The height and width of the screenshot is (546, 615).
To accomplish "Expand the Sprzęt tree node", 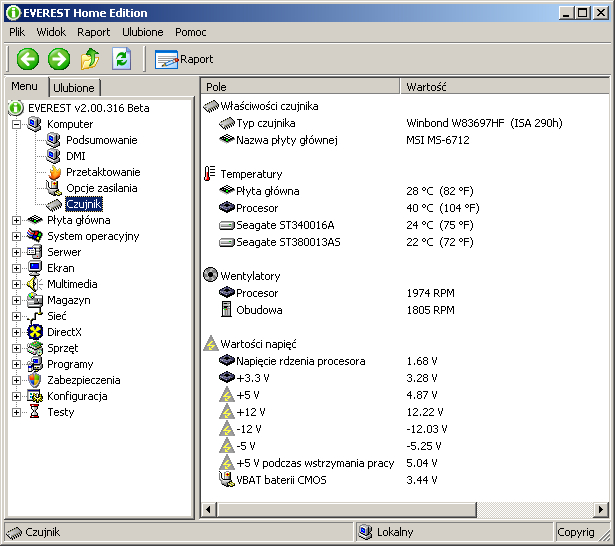I will point(16,348).
